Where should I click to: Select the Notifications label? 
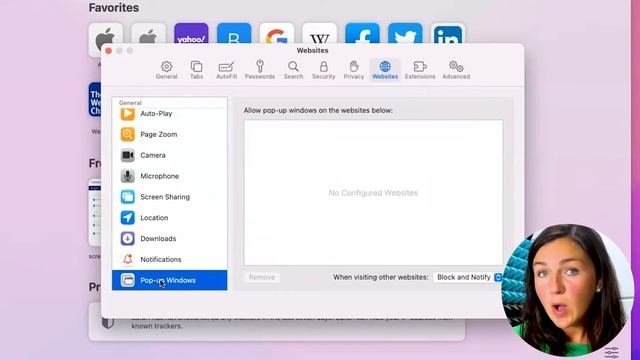(161, 259)
